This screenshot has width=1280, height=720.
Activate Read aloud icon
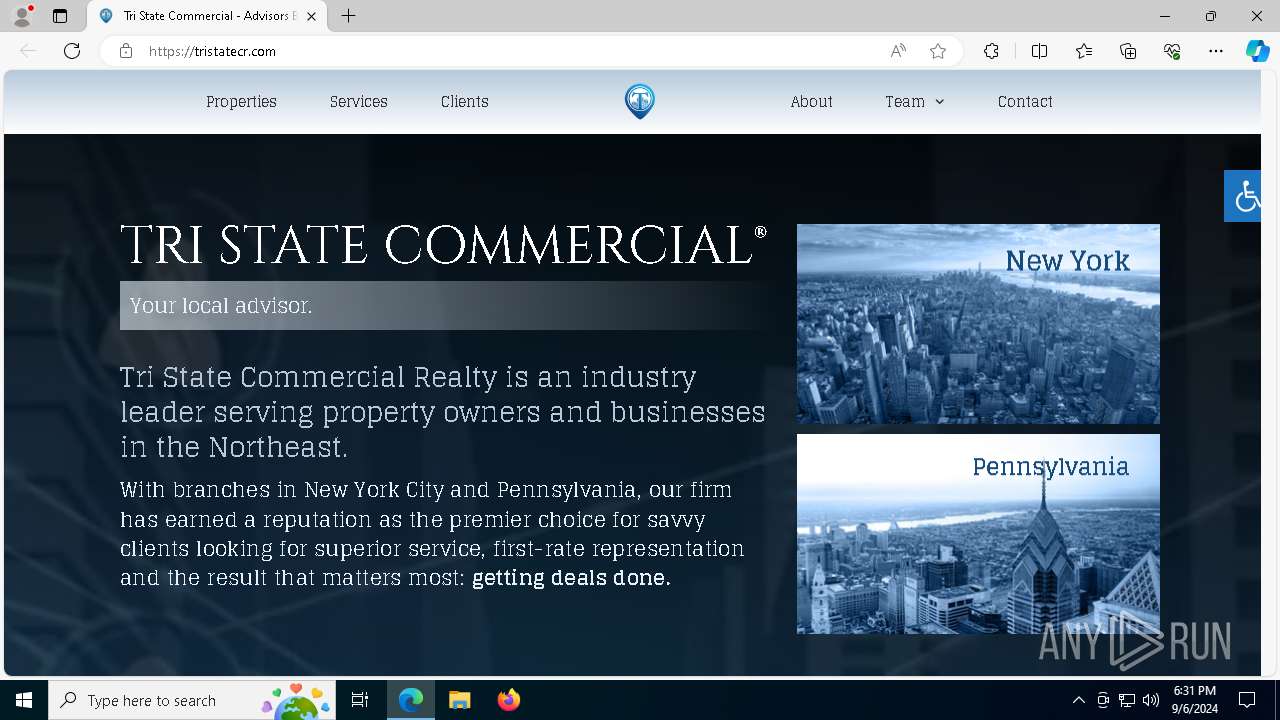(898, 51)
